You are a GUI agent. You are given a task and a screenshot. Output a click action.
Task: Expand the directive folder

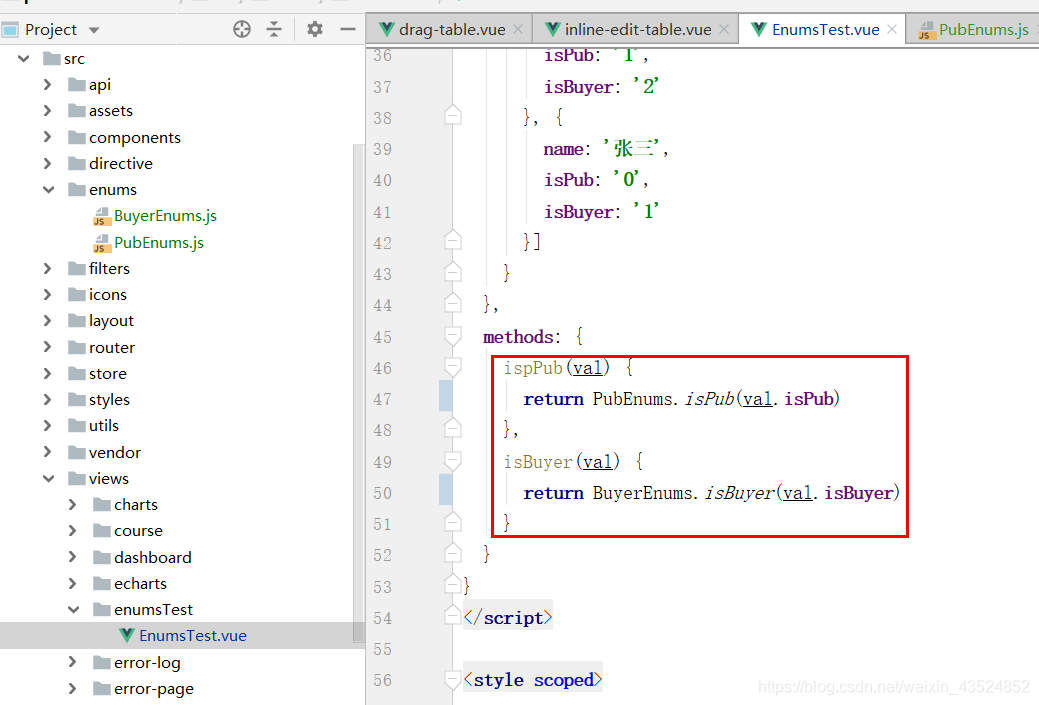tap(47, 164)
